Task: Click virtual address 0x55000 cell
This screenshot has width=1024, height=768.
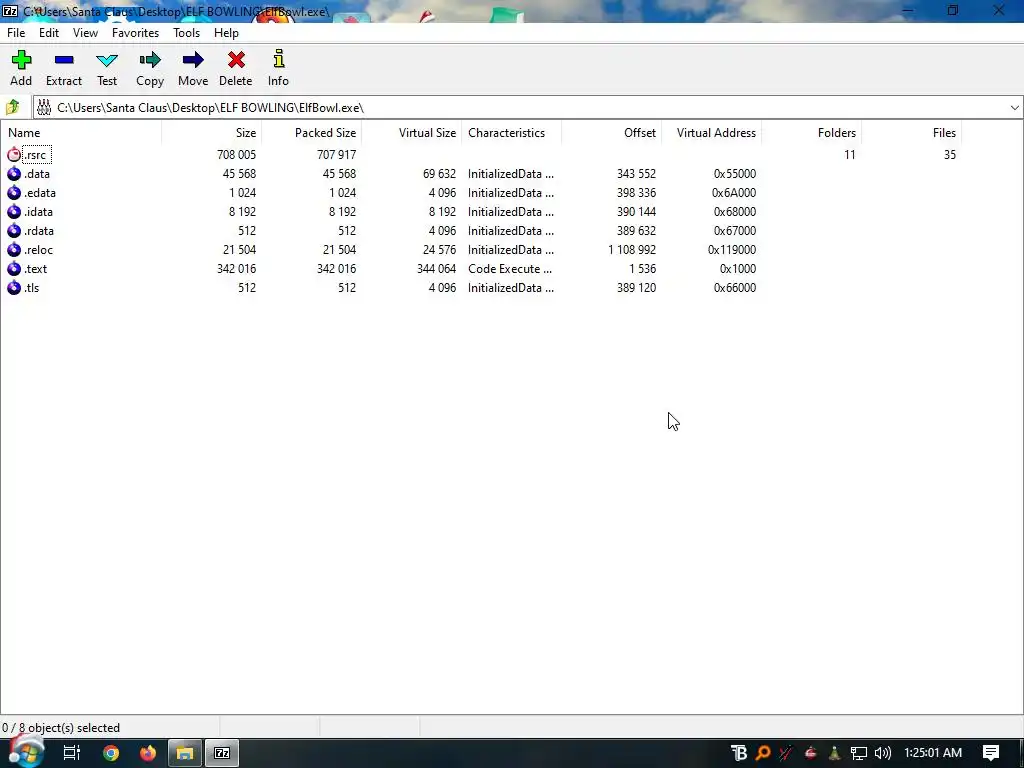Action: (x=735, y=174)
